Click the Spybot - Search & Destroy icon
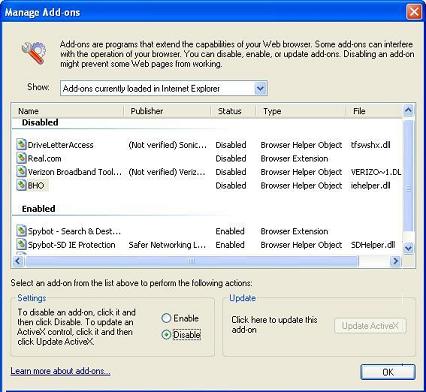Image resolution: width=426 pixels, height=392 pixels. tap(21, 231)
